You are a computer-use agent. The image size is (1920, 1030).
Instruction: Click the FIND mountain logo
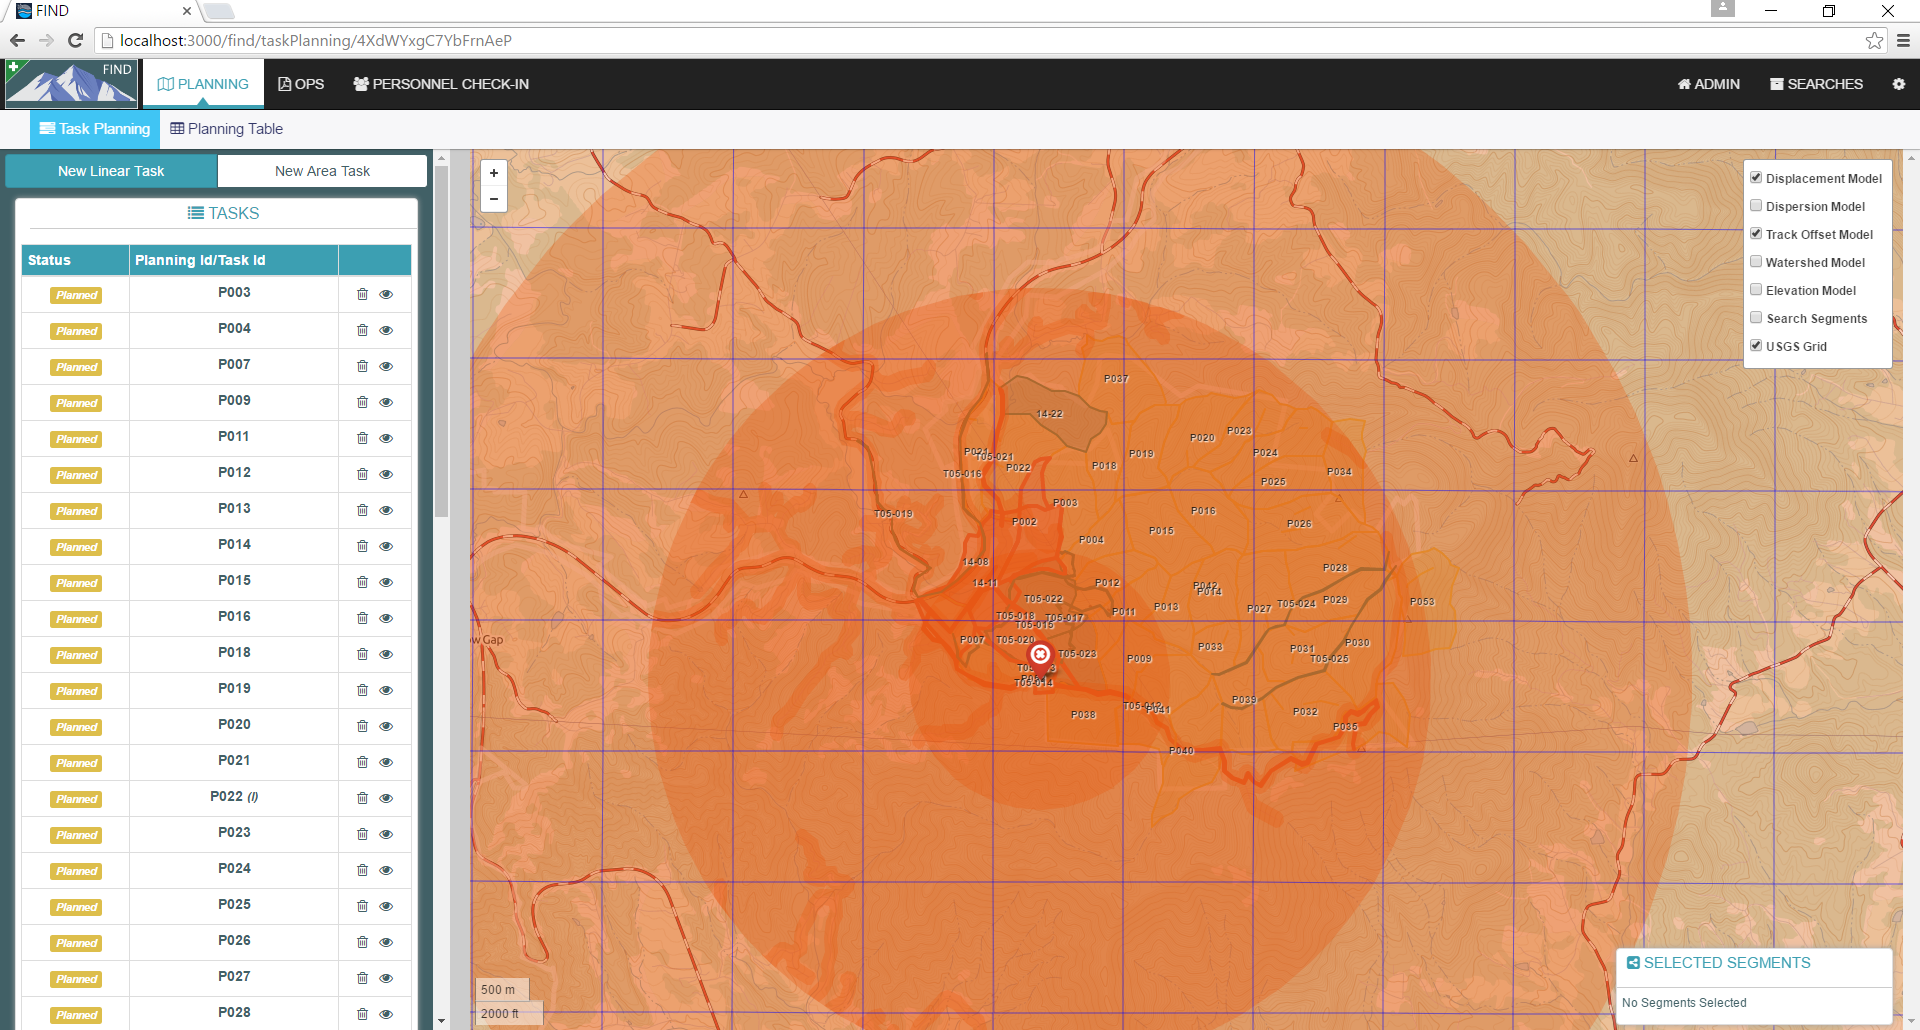point(71,84)
